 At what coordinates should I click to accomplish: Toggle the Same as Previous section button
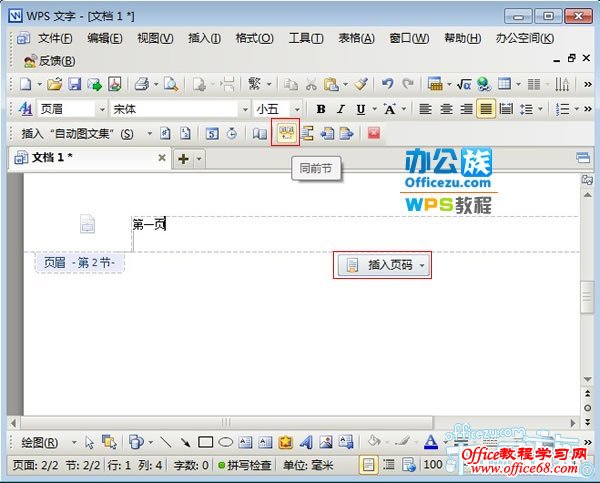(x=287, y=133)
